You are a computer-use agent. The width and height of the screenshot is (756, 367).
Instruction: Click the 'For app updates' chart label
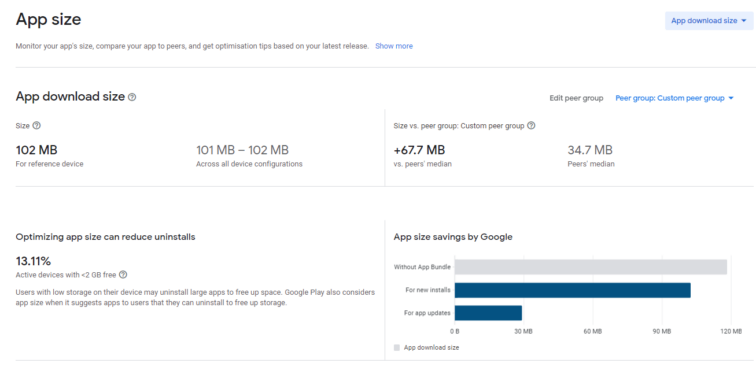[427, 313]
